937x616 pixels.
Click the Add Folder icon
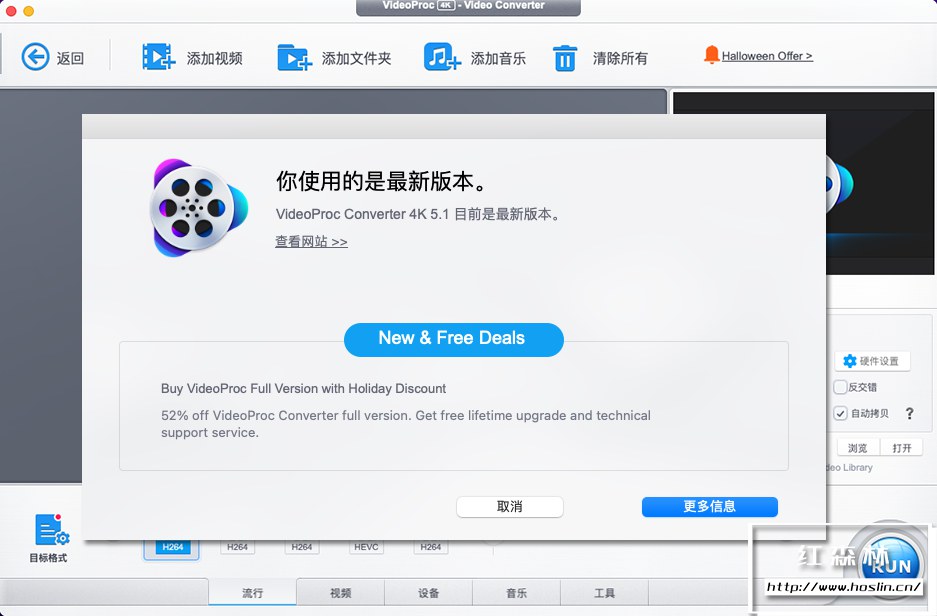(x=295, y=58)
